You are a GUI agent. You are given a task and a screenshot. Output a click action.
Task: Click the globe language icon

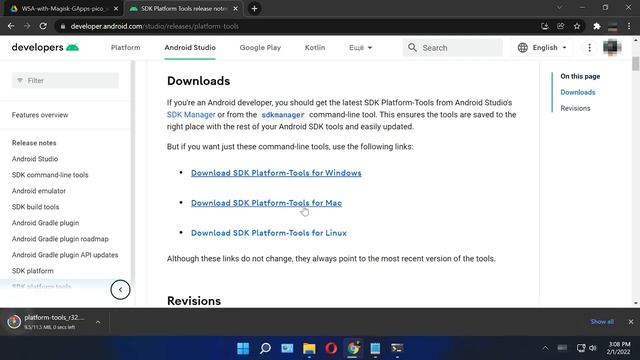[522, 47]
